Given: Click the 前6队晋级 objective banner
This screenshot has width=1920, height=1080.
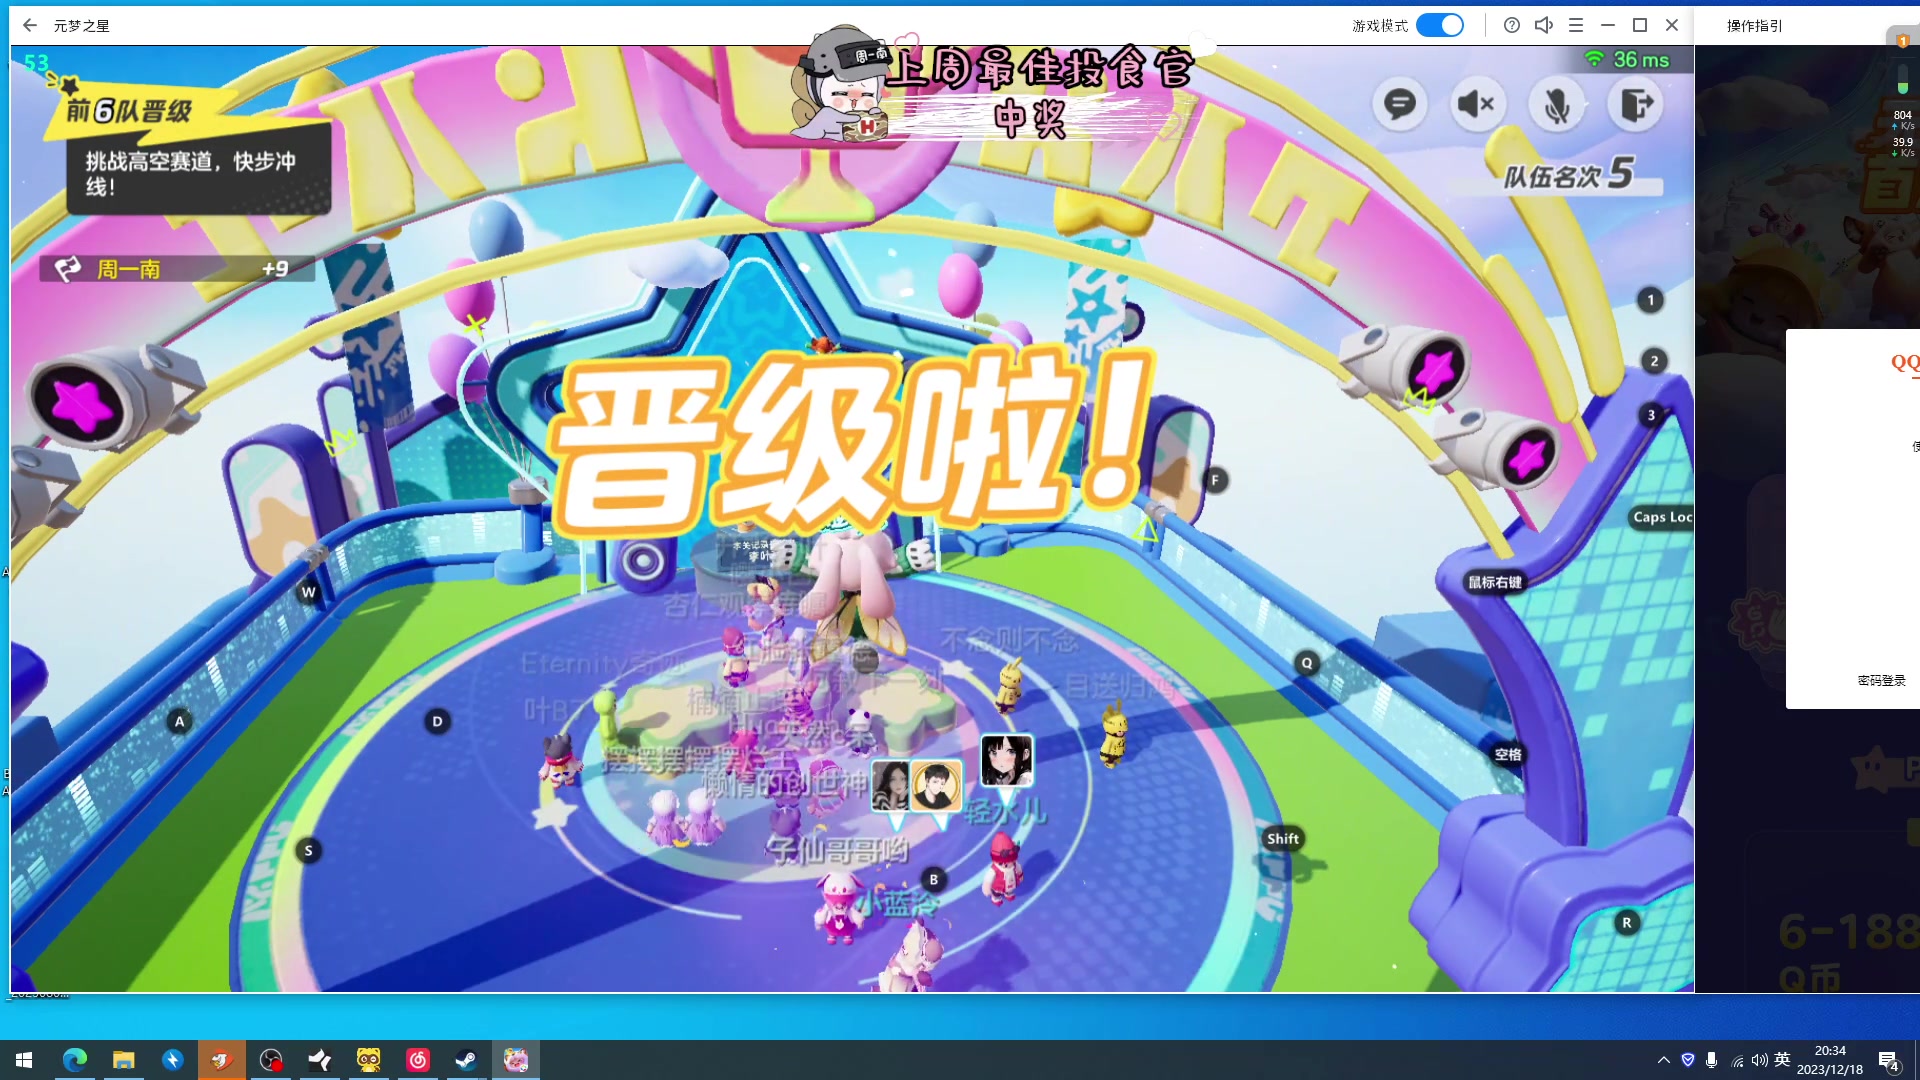Looking at the screenshot, I should (130, 110).
